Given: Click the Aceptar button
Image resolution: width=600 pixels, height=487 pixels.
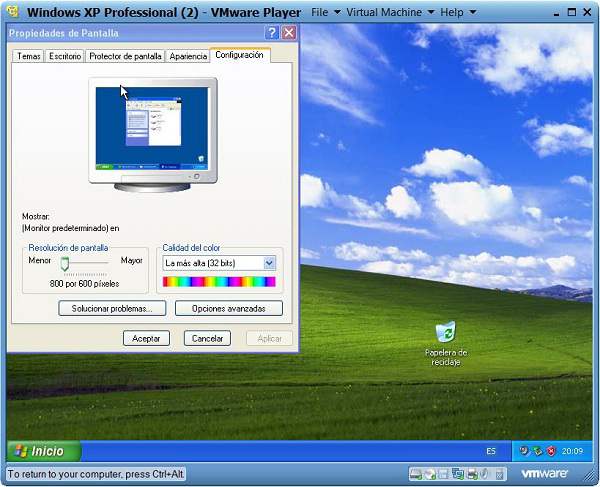Looking at the screenshot, I should (x=146, y=338).
